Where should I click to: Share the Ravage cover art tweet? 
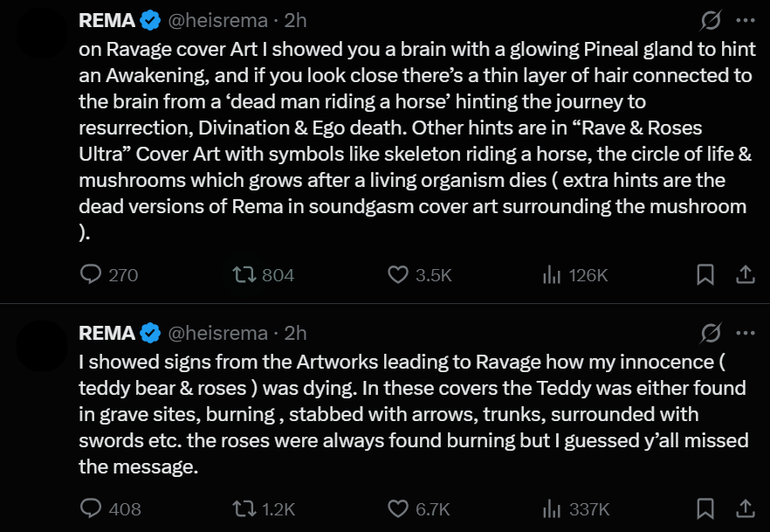744,275
